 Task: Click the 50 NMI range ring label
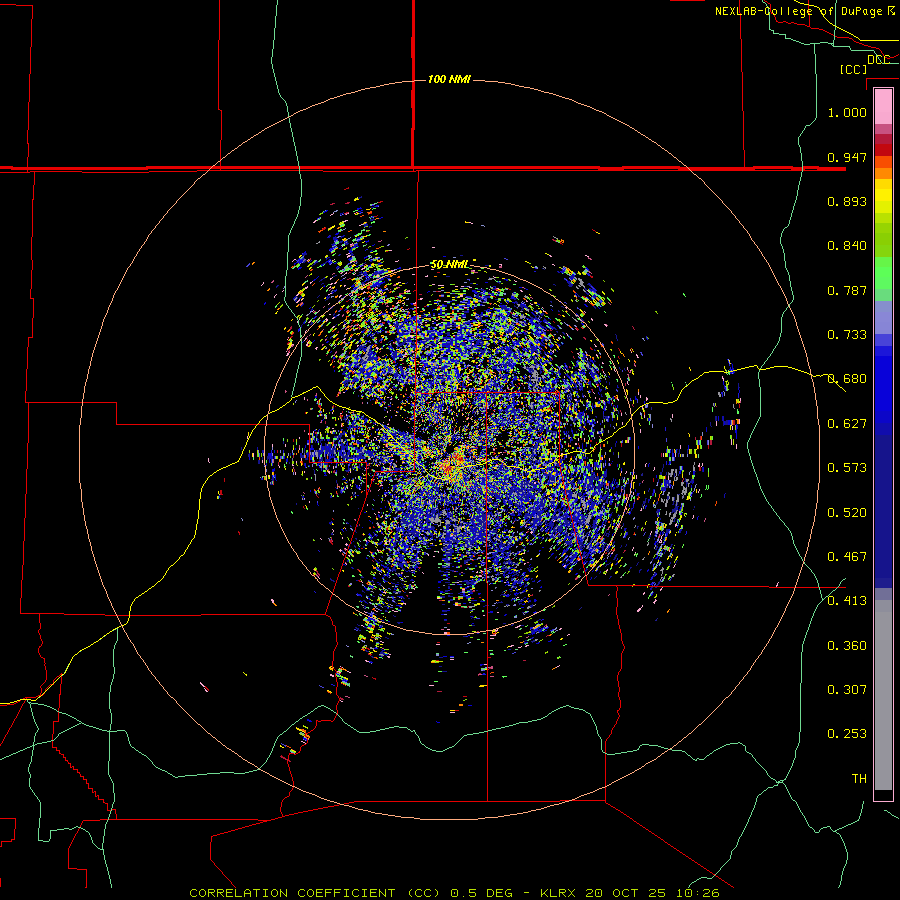pyautogui.click(x=449, y=265)
